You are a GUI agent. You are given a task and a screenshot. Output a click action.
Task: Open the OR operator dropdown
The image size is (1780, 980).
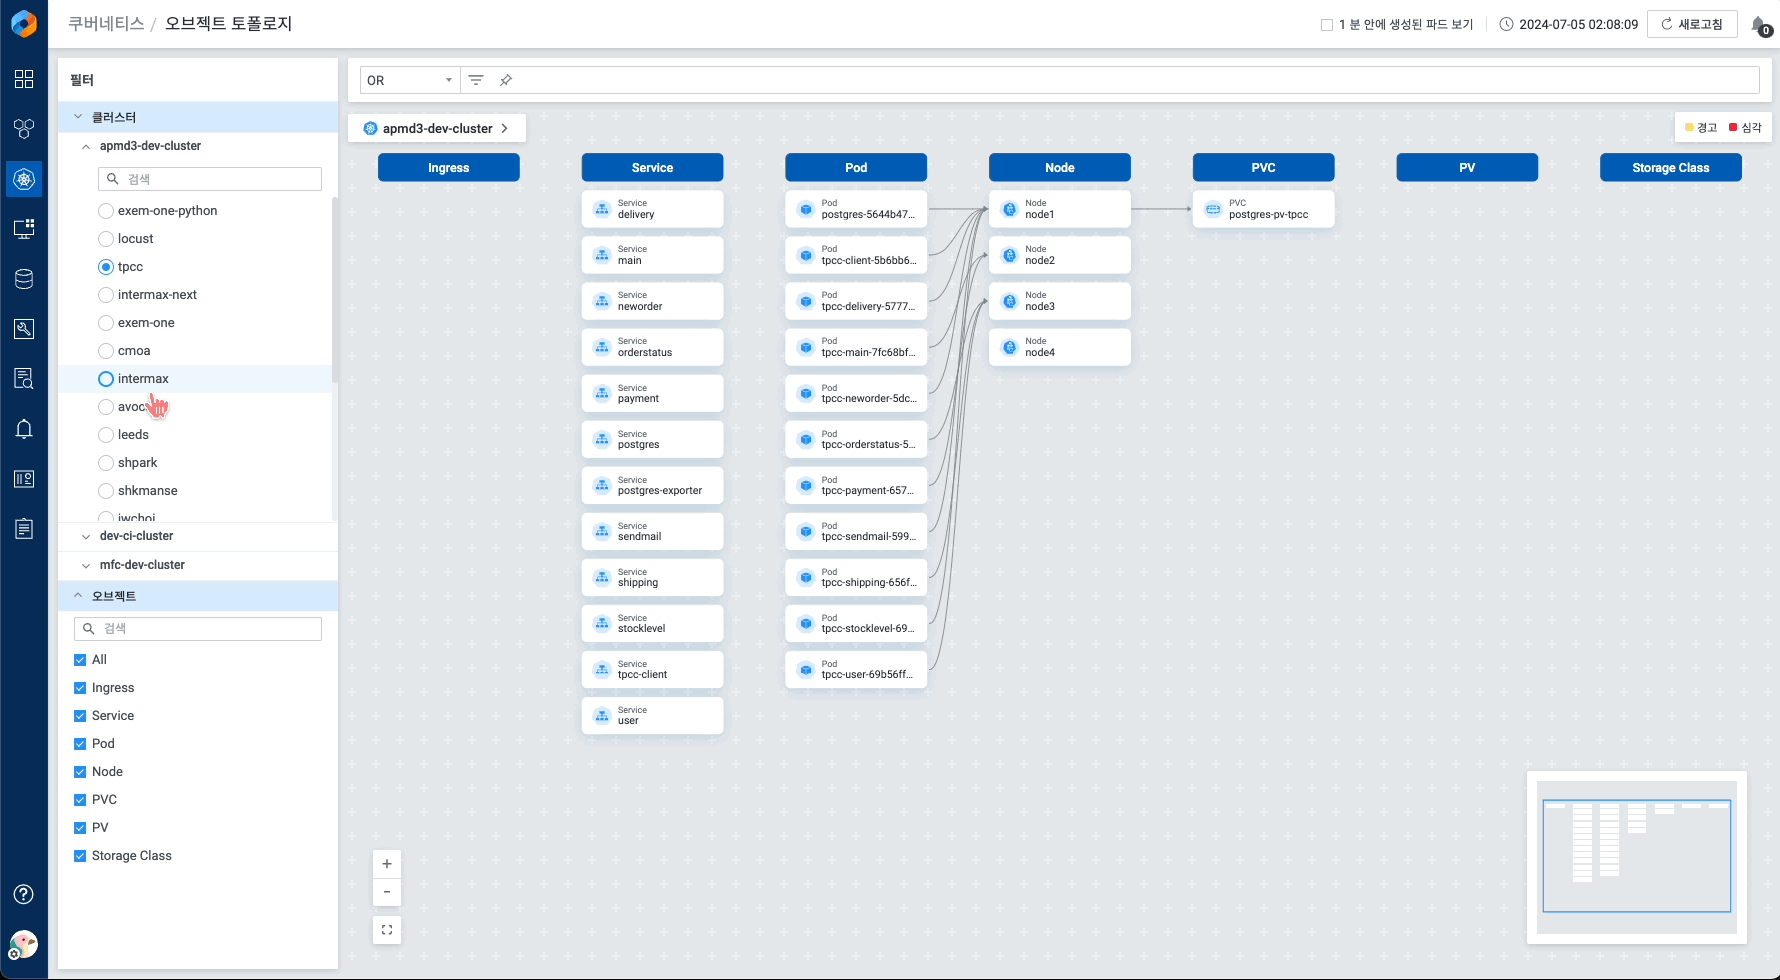410,80
